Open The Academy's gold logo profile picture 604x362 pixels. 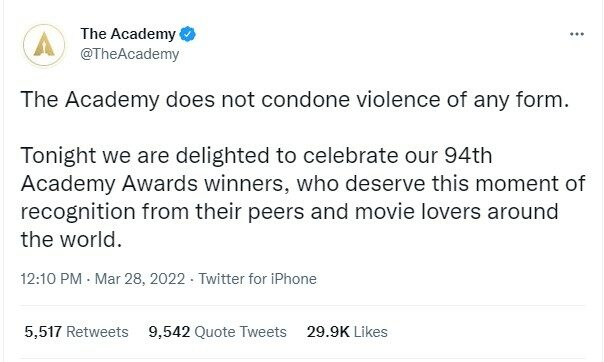pos(44,45)
